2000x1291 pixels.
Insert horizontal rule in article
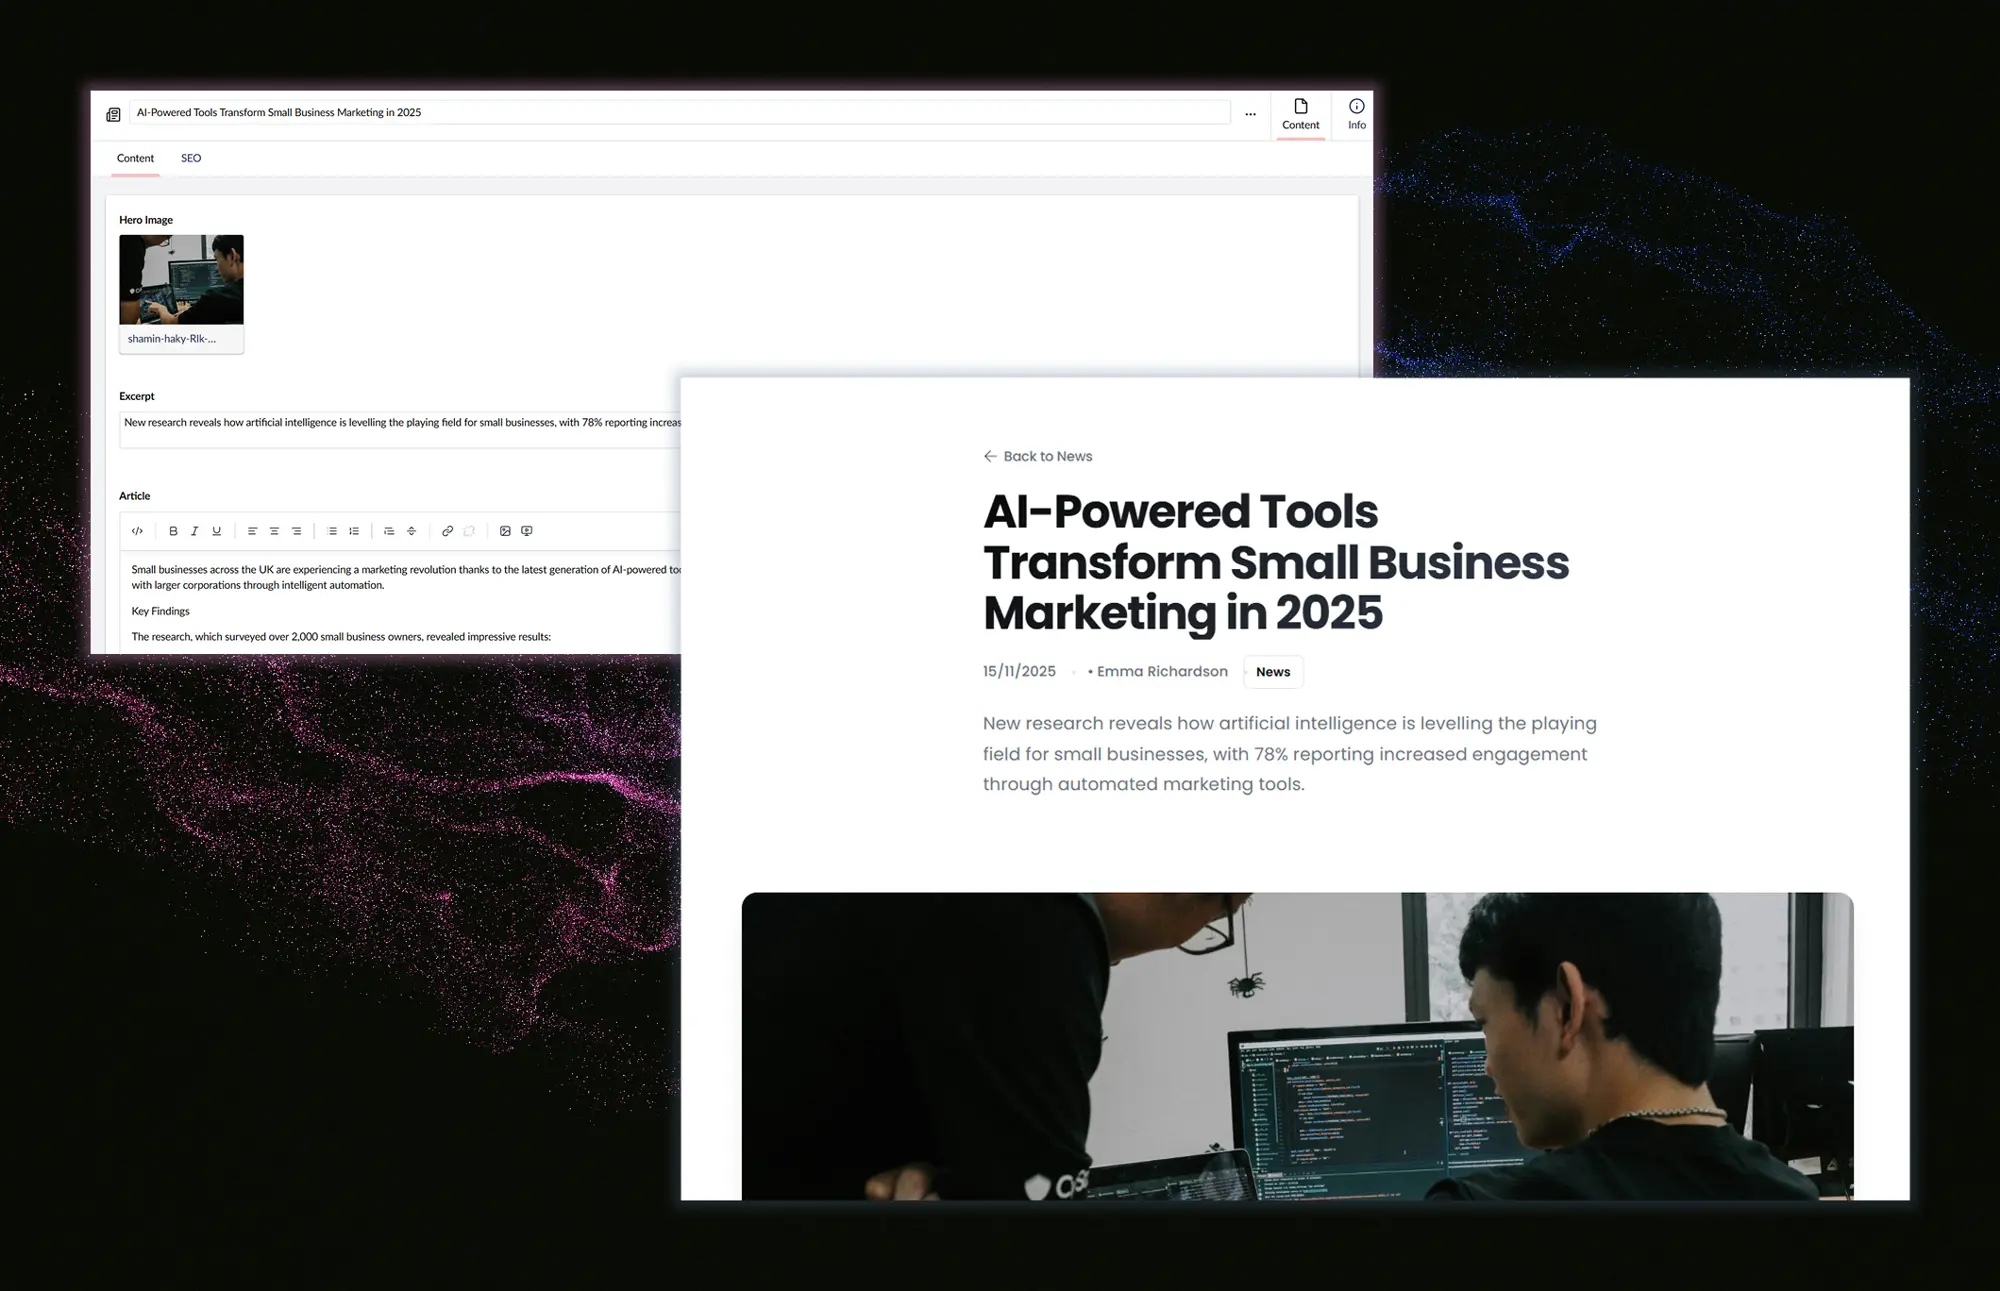[411, 531]
